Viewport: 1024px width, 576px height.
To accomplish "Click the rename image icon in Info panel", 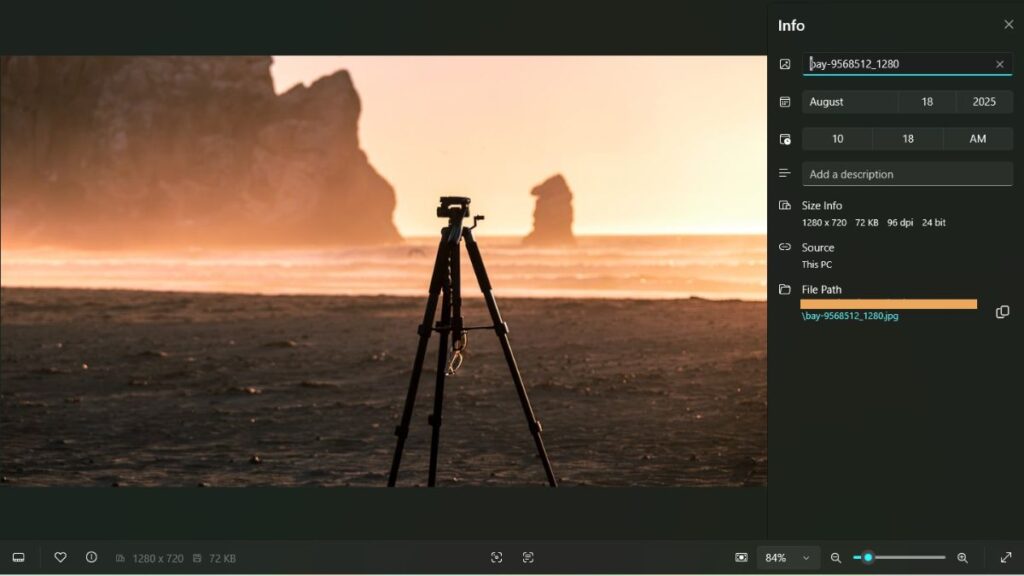I will (786, 63).
